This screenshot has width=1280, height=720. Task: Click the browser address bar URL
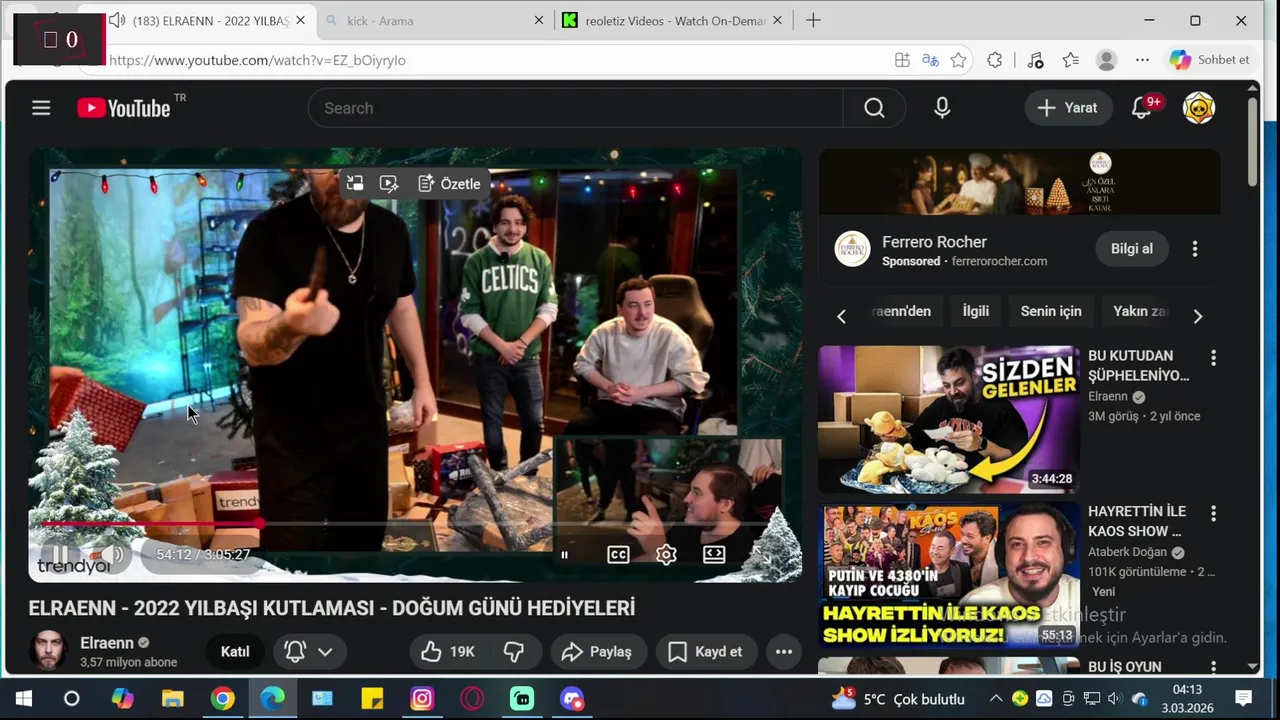257,60
